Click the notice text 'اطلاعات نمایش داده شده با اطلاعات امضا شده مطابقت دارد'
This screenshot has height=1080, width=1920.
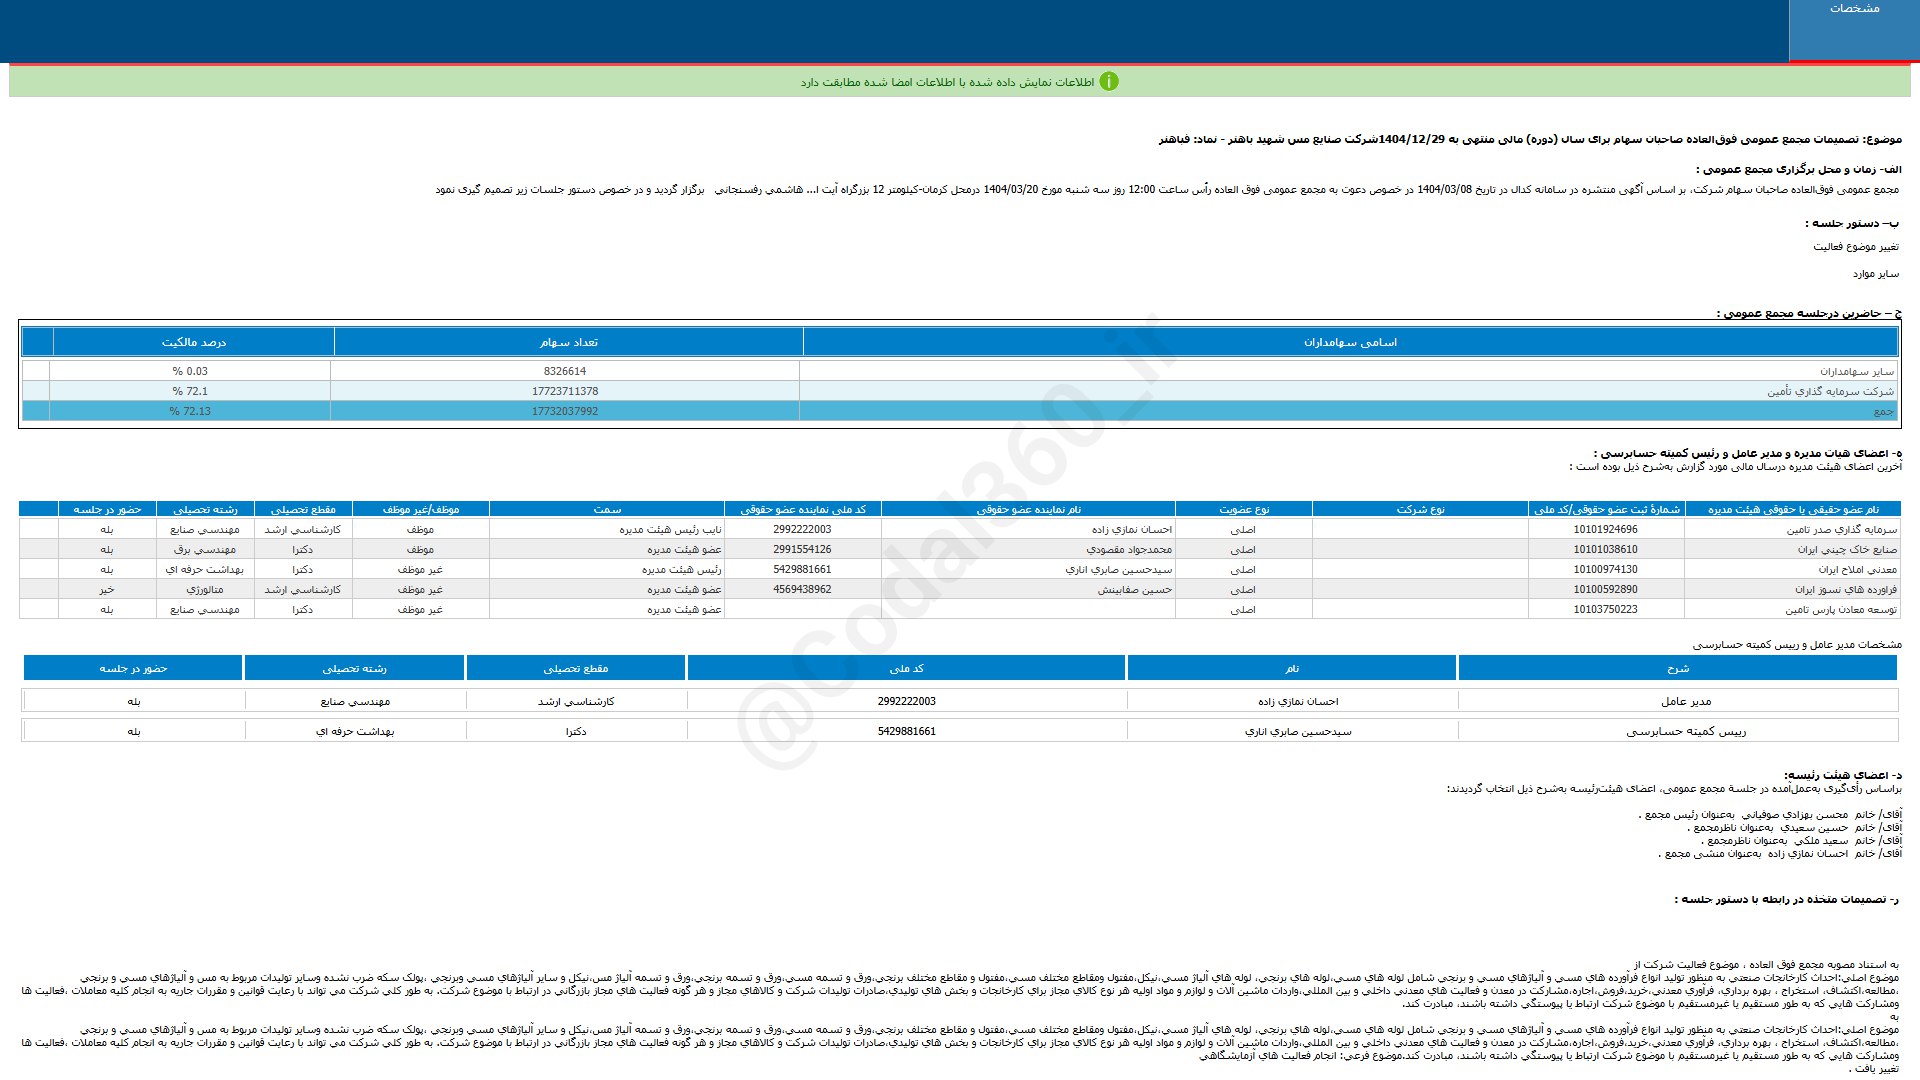coord(947,82)
